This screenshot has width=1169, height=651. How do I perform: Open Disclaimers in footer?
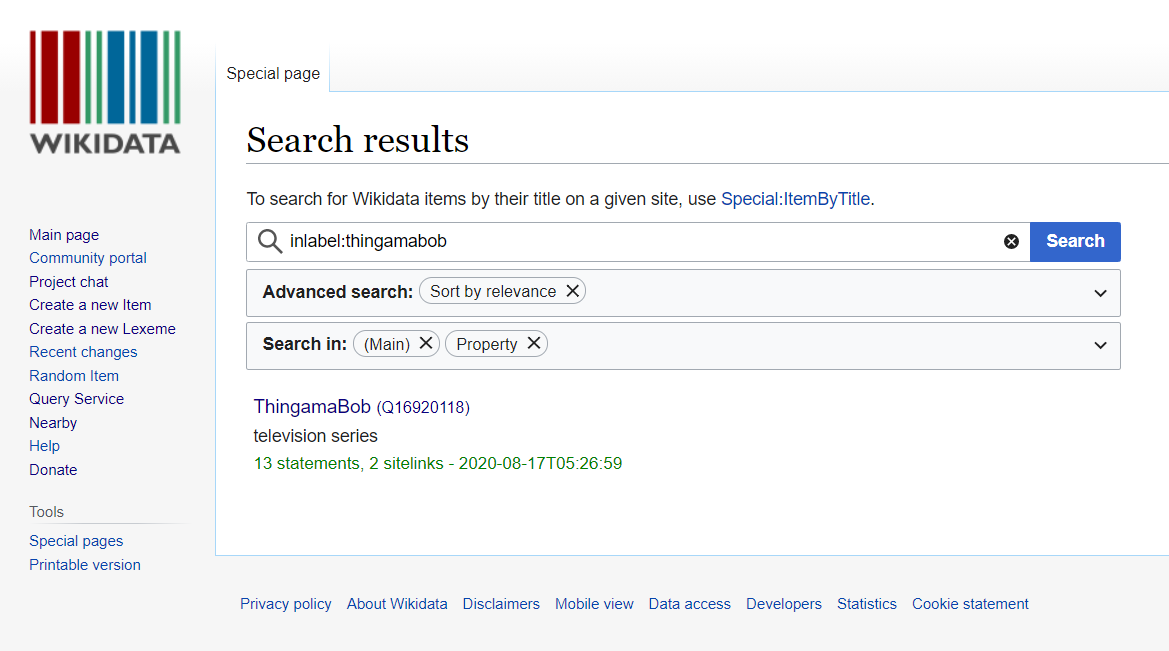pos(501,604)
